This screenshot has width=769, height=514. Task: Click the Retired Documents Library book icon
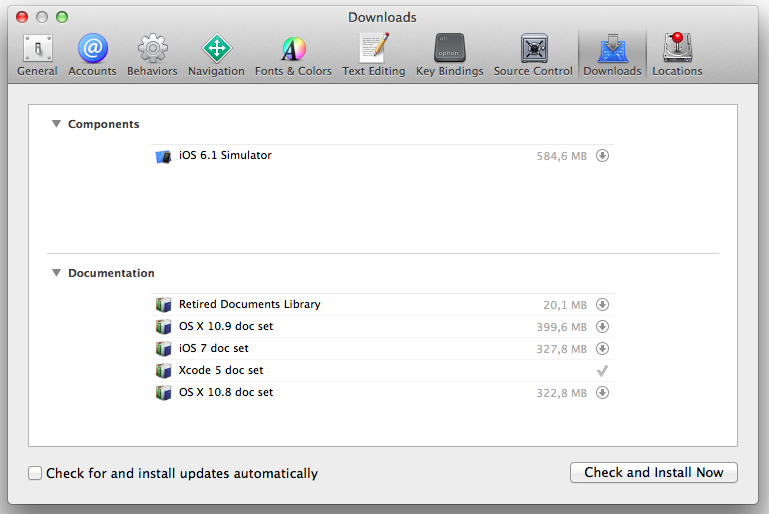[x=163, y=305]
